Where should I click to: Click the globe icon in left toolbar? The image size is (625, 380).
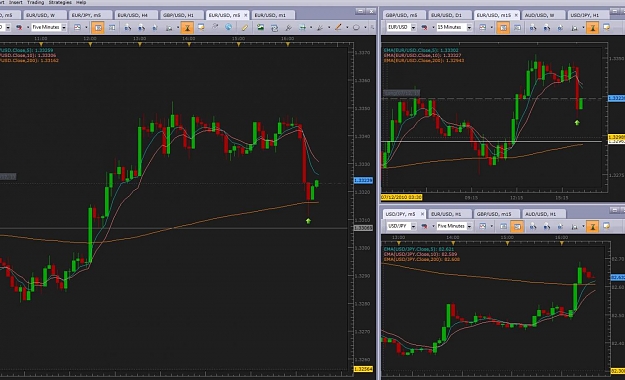click(x=228, y=27)
